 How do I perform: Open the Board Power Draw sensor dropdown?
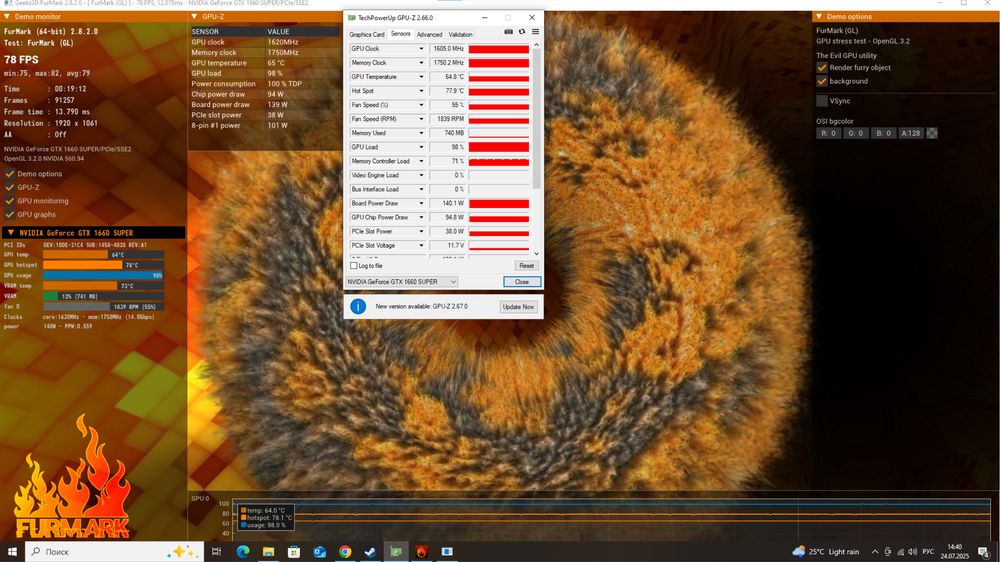click(421, 203)
